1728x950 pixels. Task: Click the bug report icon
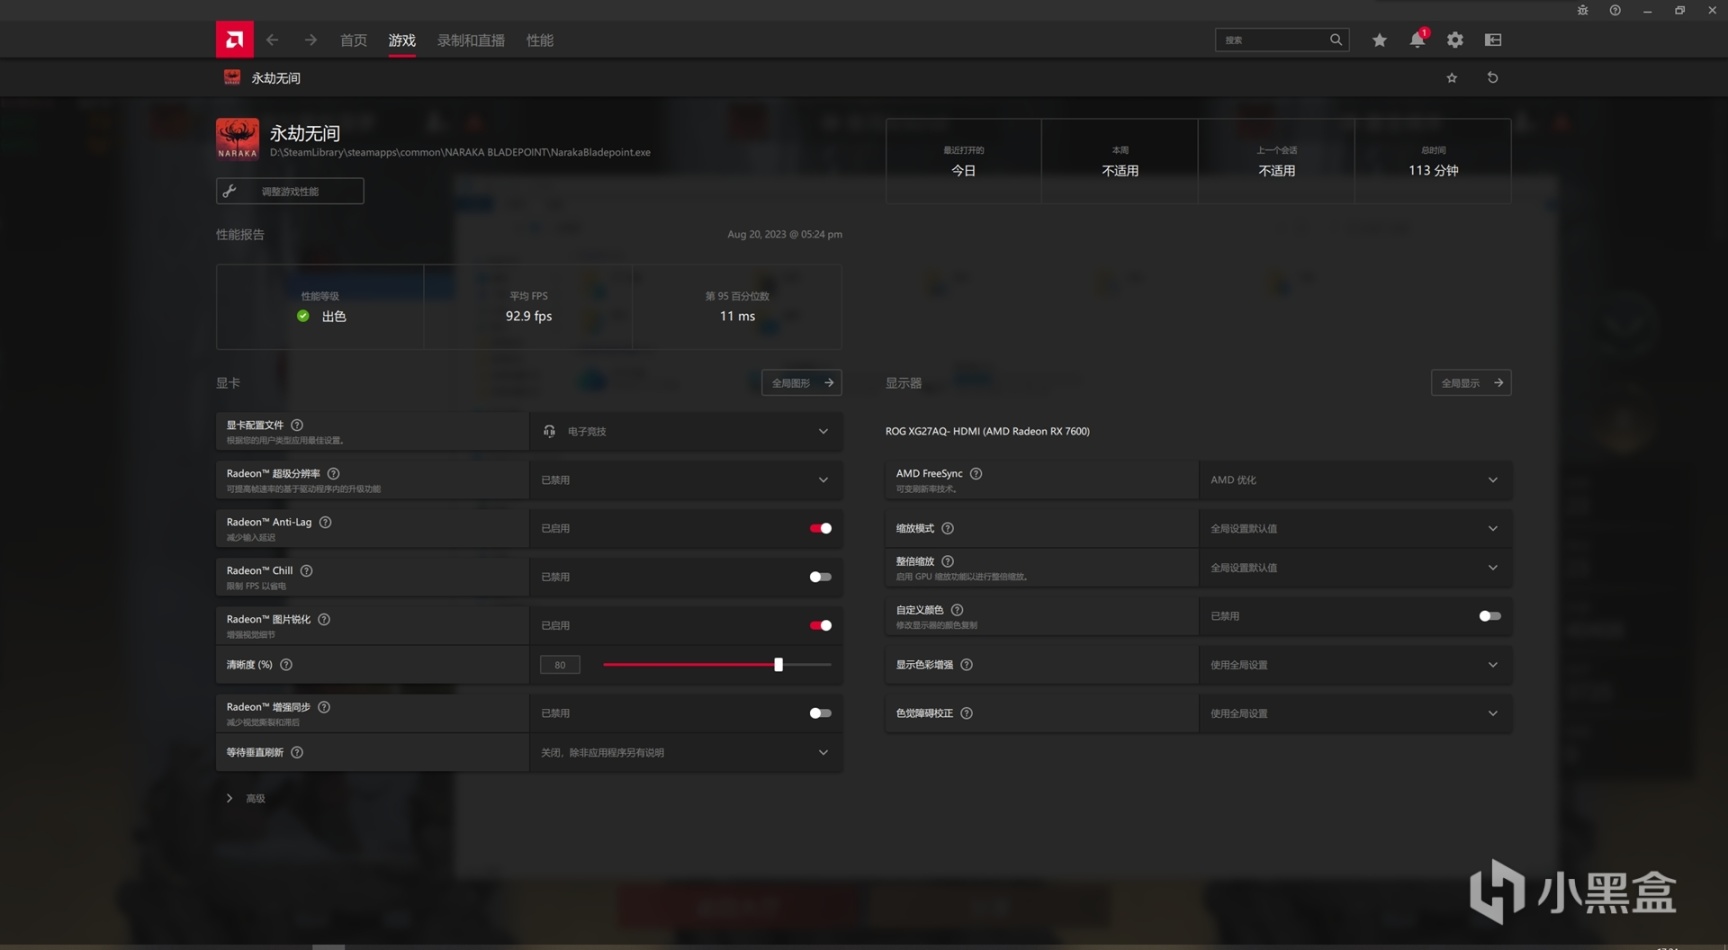[x=1582, y=10]
